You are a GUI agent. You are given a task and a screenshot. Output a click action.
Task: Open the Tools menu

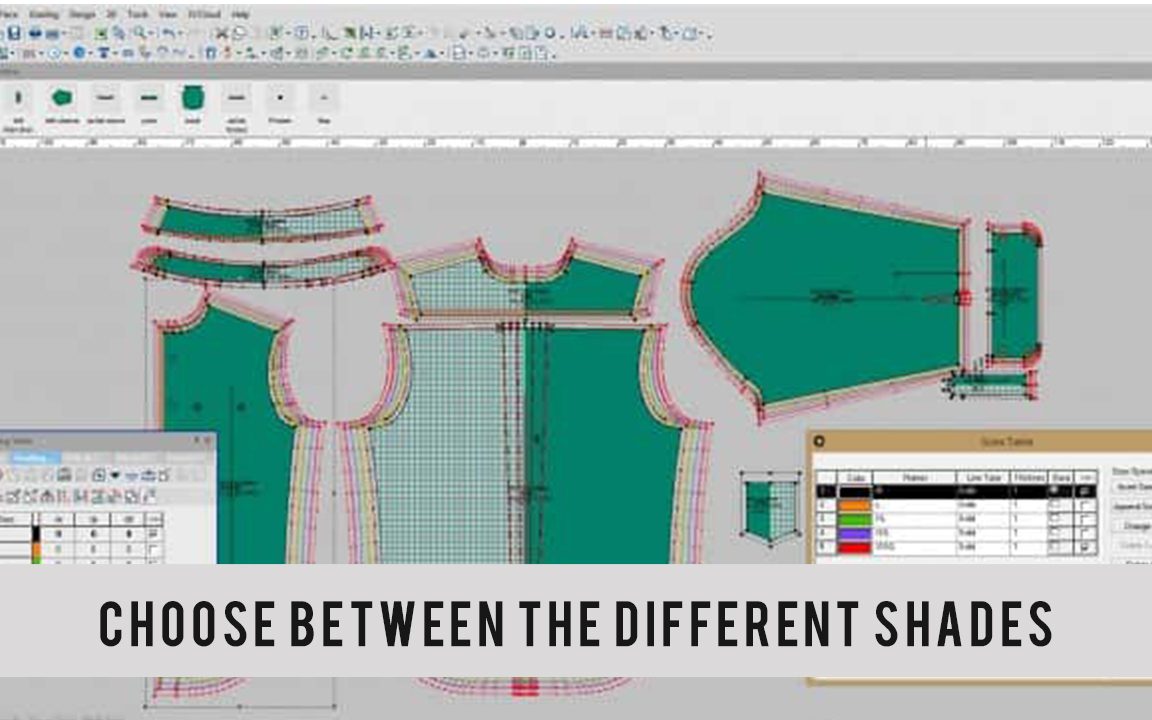[137, 14]
